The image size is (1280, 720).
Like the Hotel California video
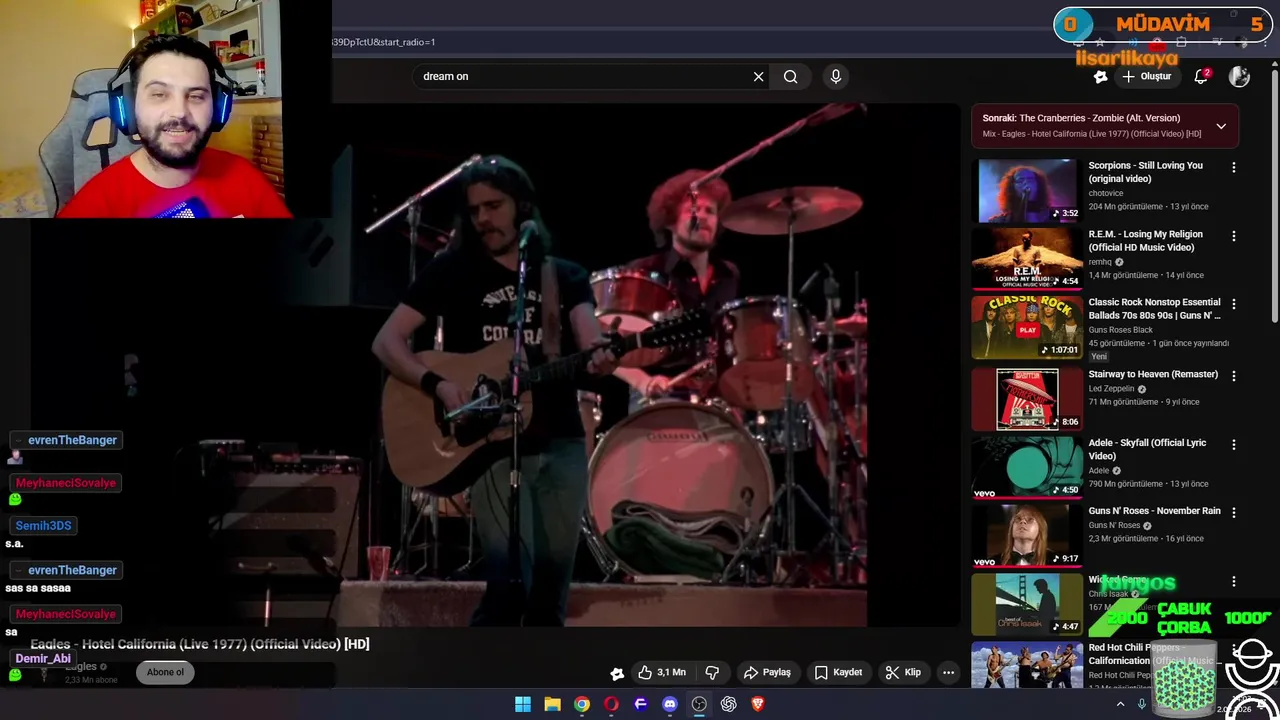tap(662, 672)
